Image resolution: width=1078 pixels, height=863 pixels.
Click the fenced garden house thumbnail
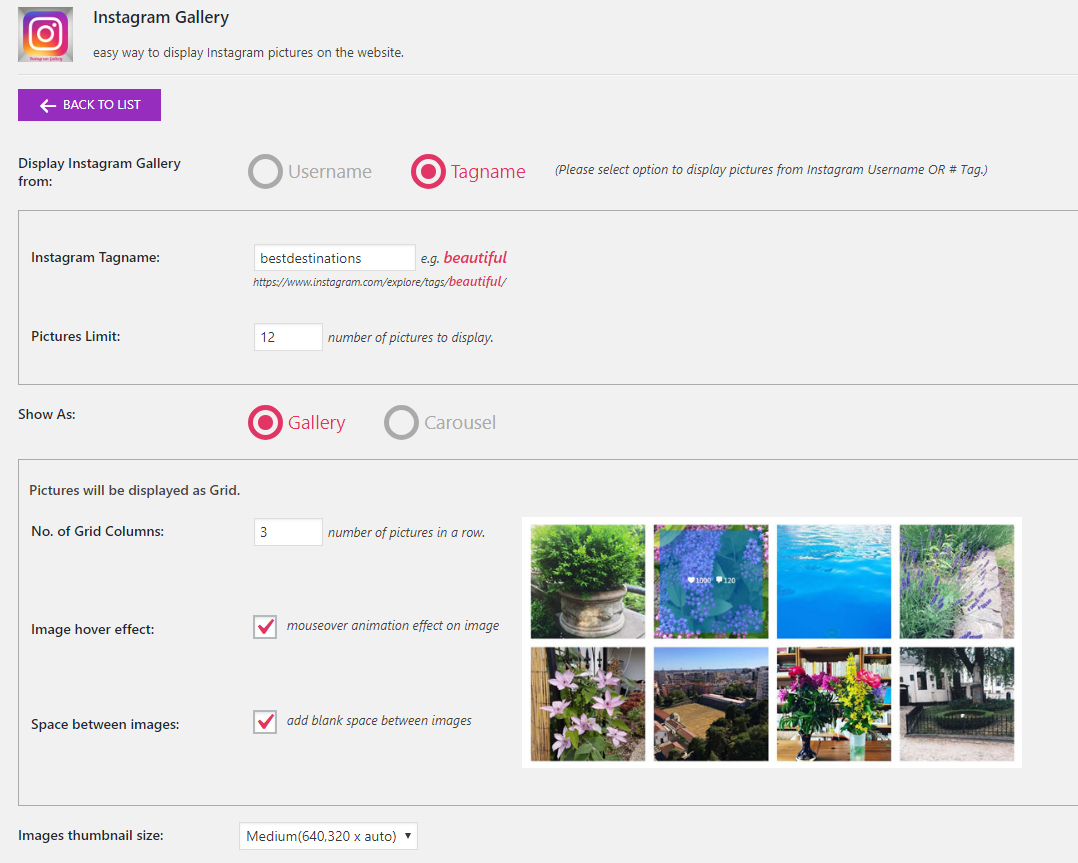tap(957, 704)
